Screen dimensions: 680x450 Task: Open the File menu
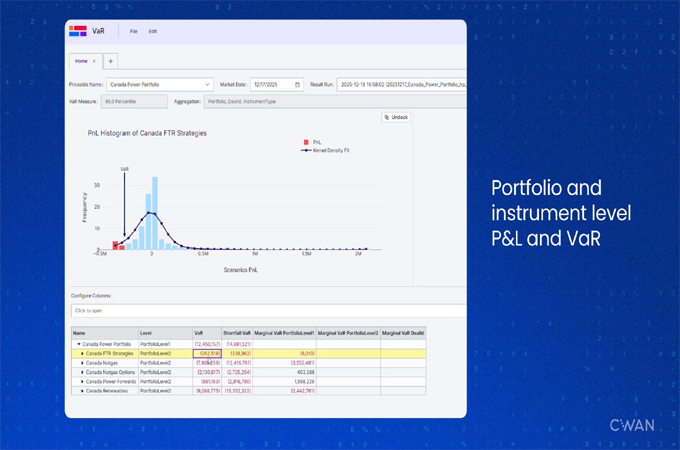pos(134,31)
